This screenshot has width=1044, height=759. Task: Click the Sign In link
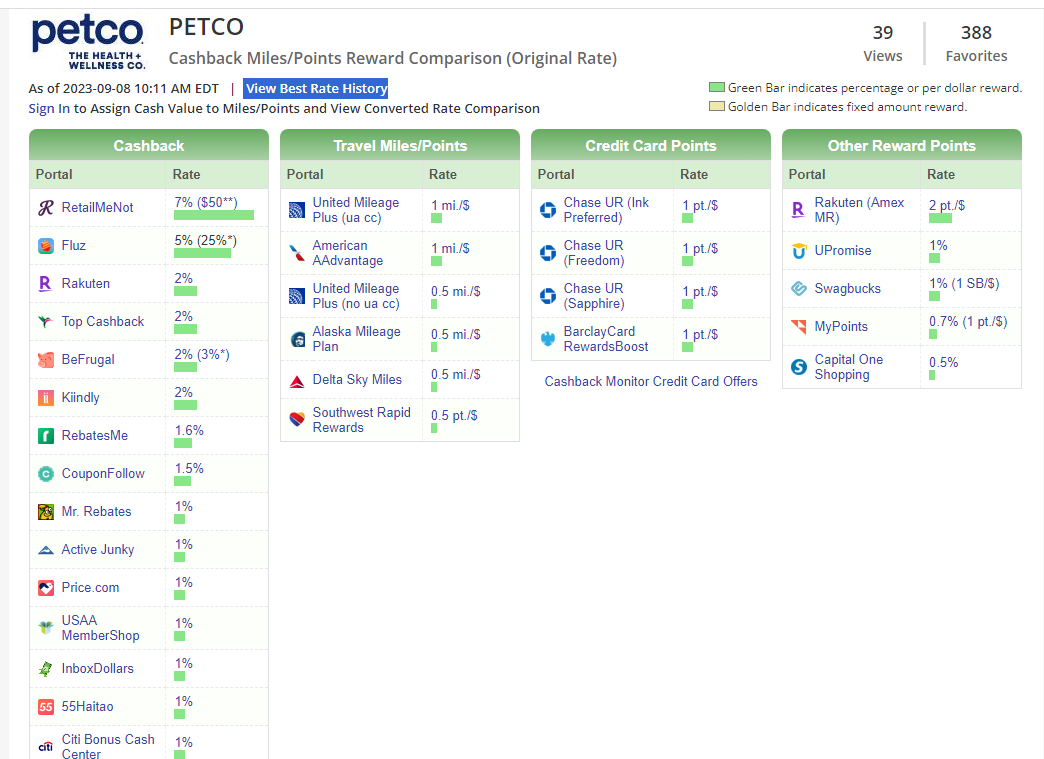pyautogui.click(x=49, y=108)
